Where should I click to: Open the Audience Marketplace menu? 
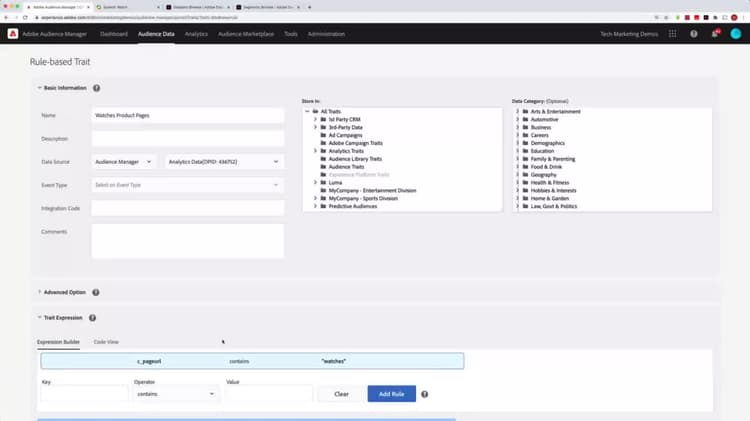pyautogui.click(x=246, y=34)
